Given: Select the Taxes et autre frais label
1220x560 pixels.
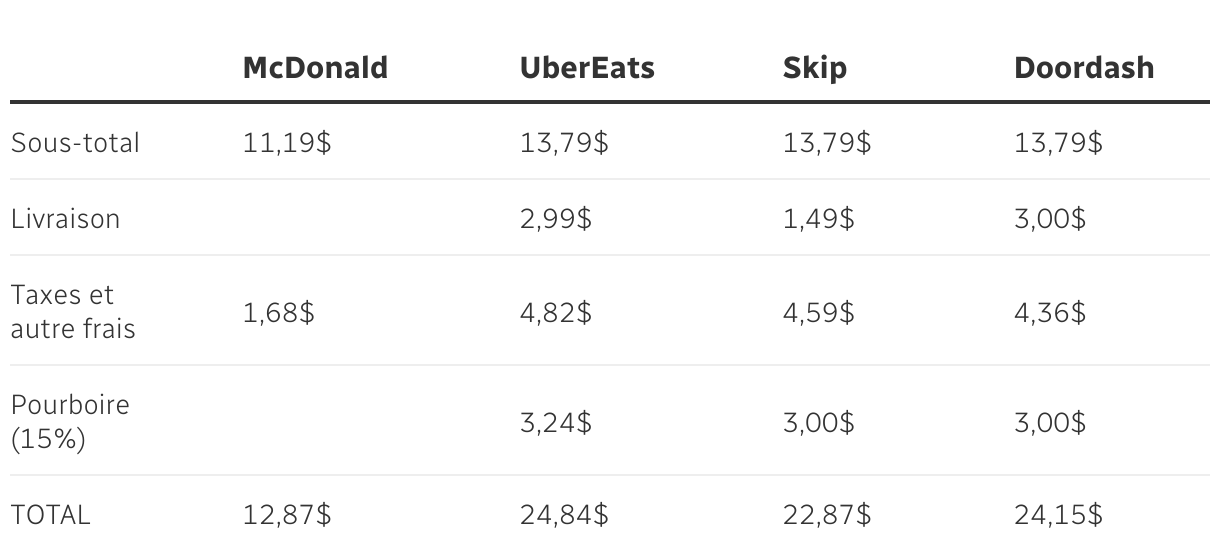Looking at the screenshot, I should tap(72, 311).
